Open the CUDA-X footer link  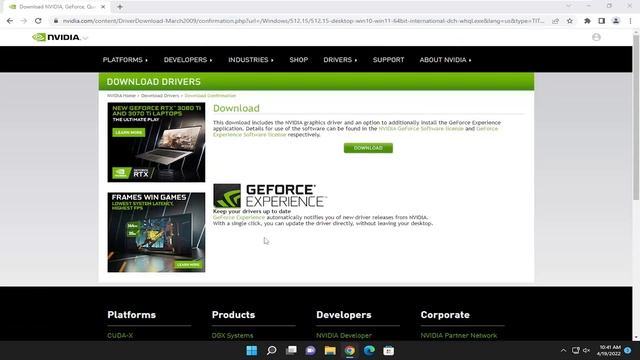120,336
